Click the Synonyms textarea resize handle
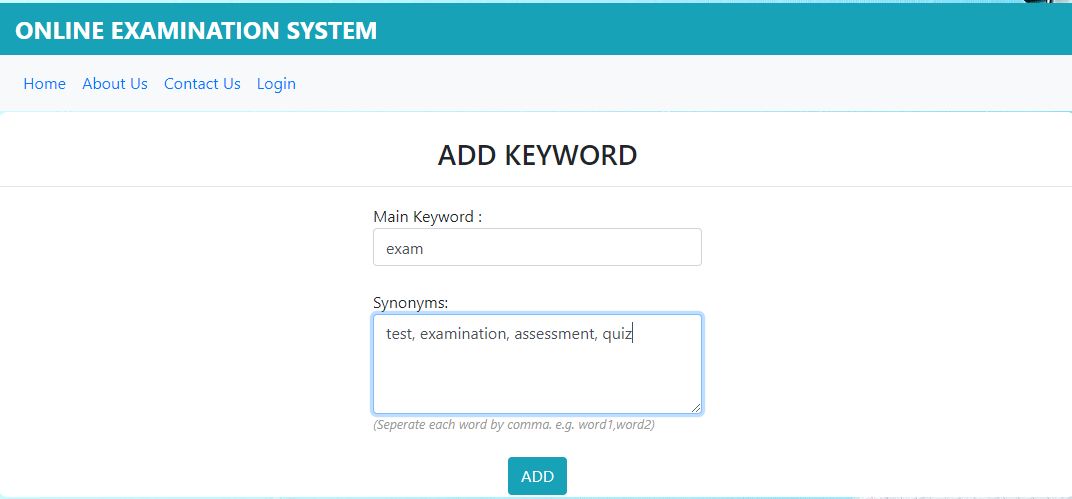The height and width of the screenshot is (499, 1072). (695, 407)
